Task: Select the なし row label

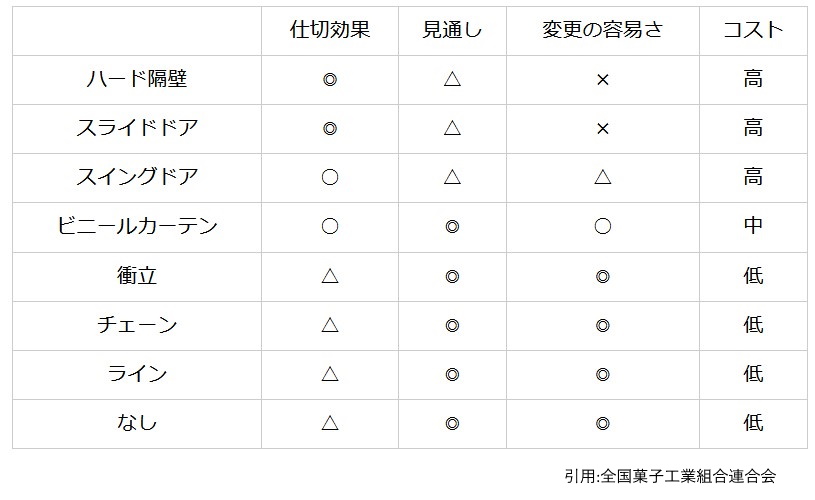Action: click(x=137, y=423)
